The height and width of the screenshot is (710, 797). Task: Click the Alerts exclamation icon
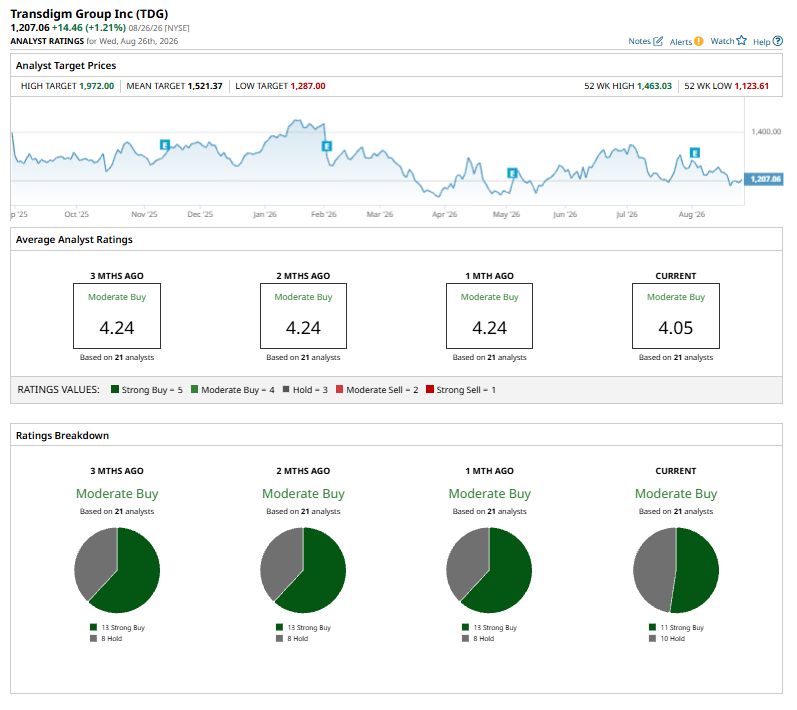click(698, 42)
